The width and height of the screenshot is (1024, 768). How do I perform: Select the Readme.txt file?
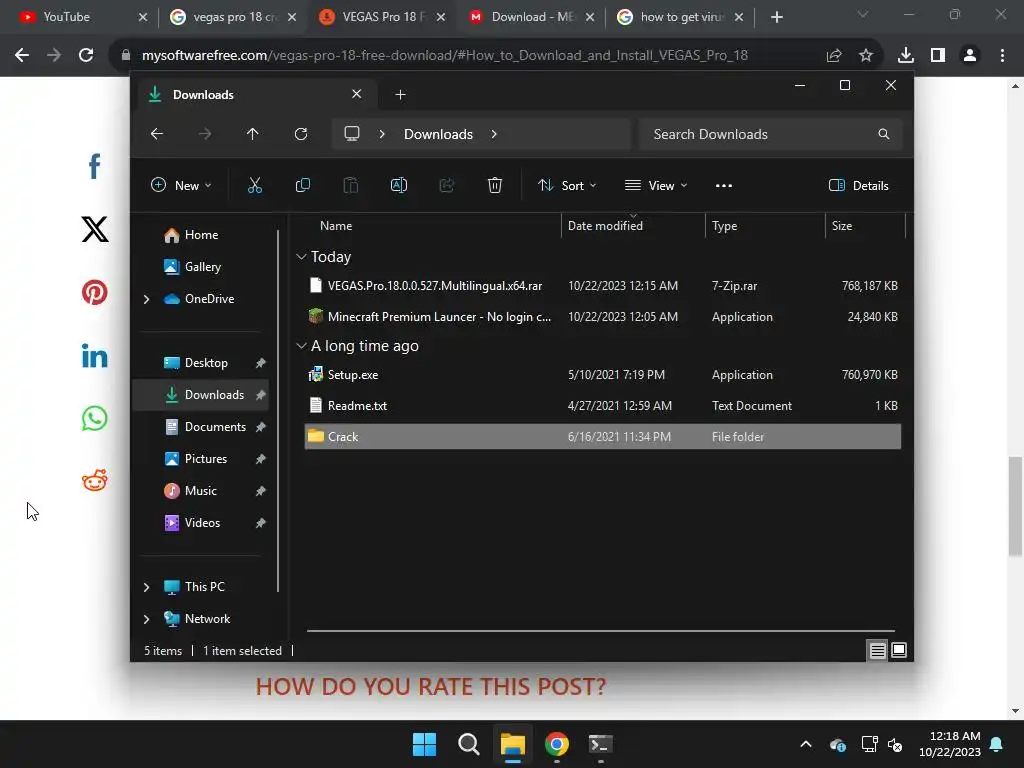(603, 406)
